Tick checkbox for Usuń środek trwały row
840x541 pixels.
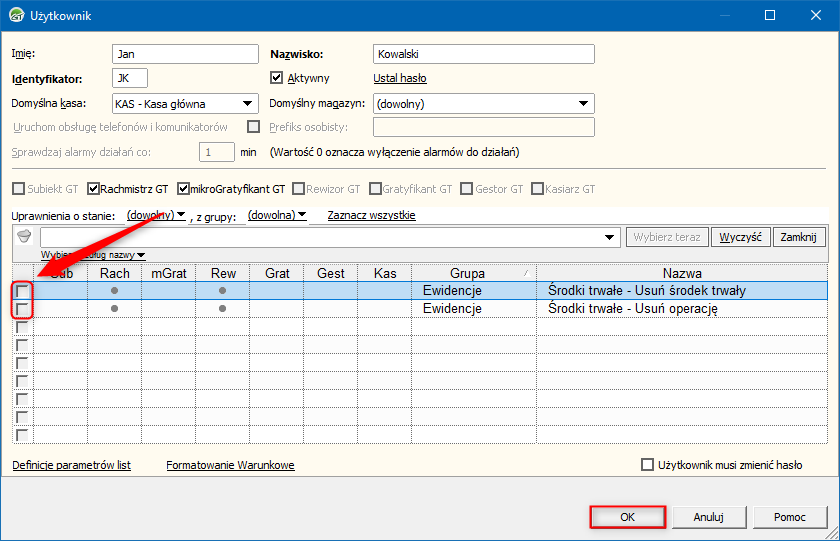pyautogui.click(x=22, y=291)
